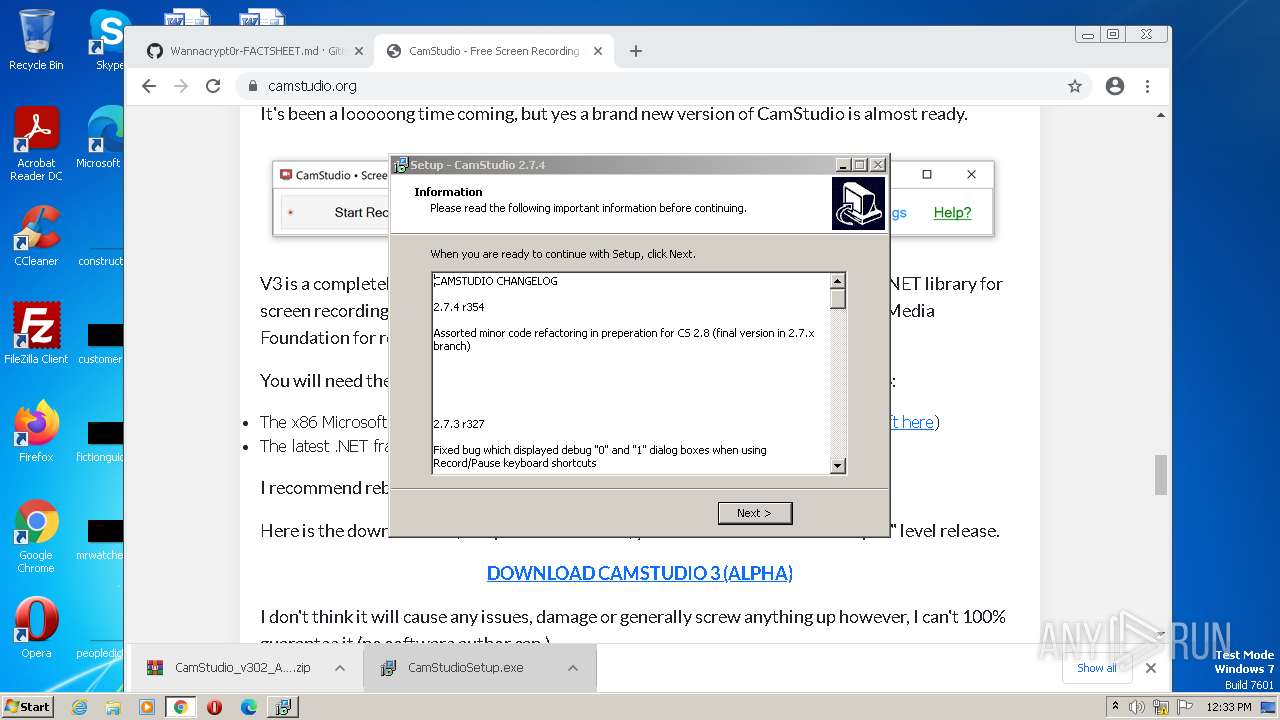Open Google Chrome desktop shortcut
1280x720 pixels.
pyautogui.click(x=36, y=537)
